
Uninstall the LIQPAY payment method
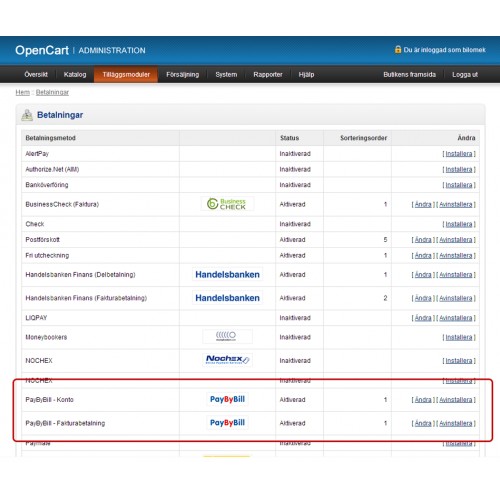coord(456,318)
